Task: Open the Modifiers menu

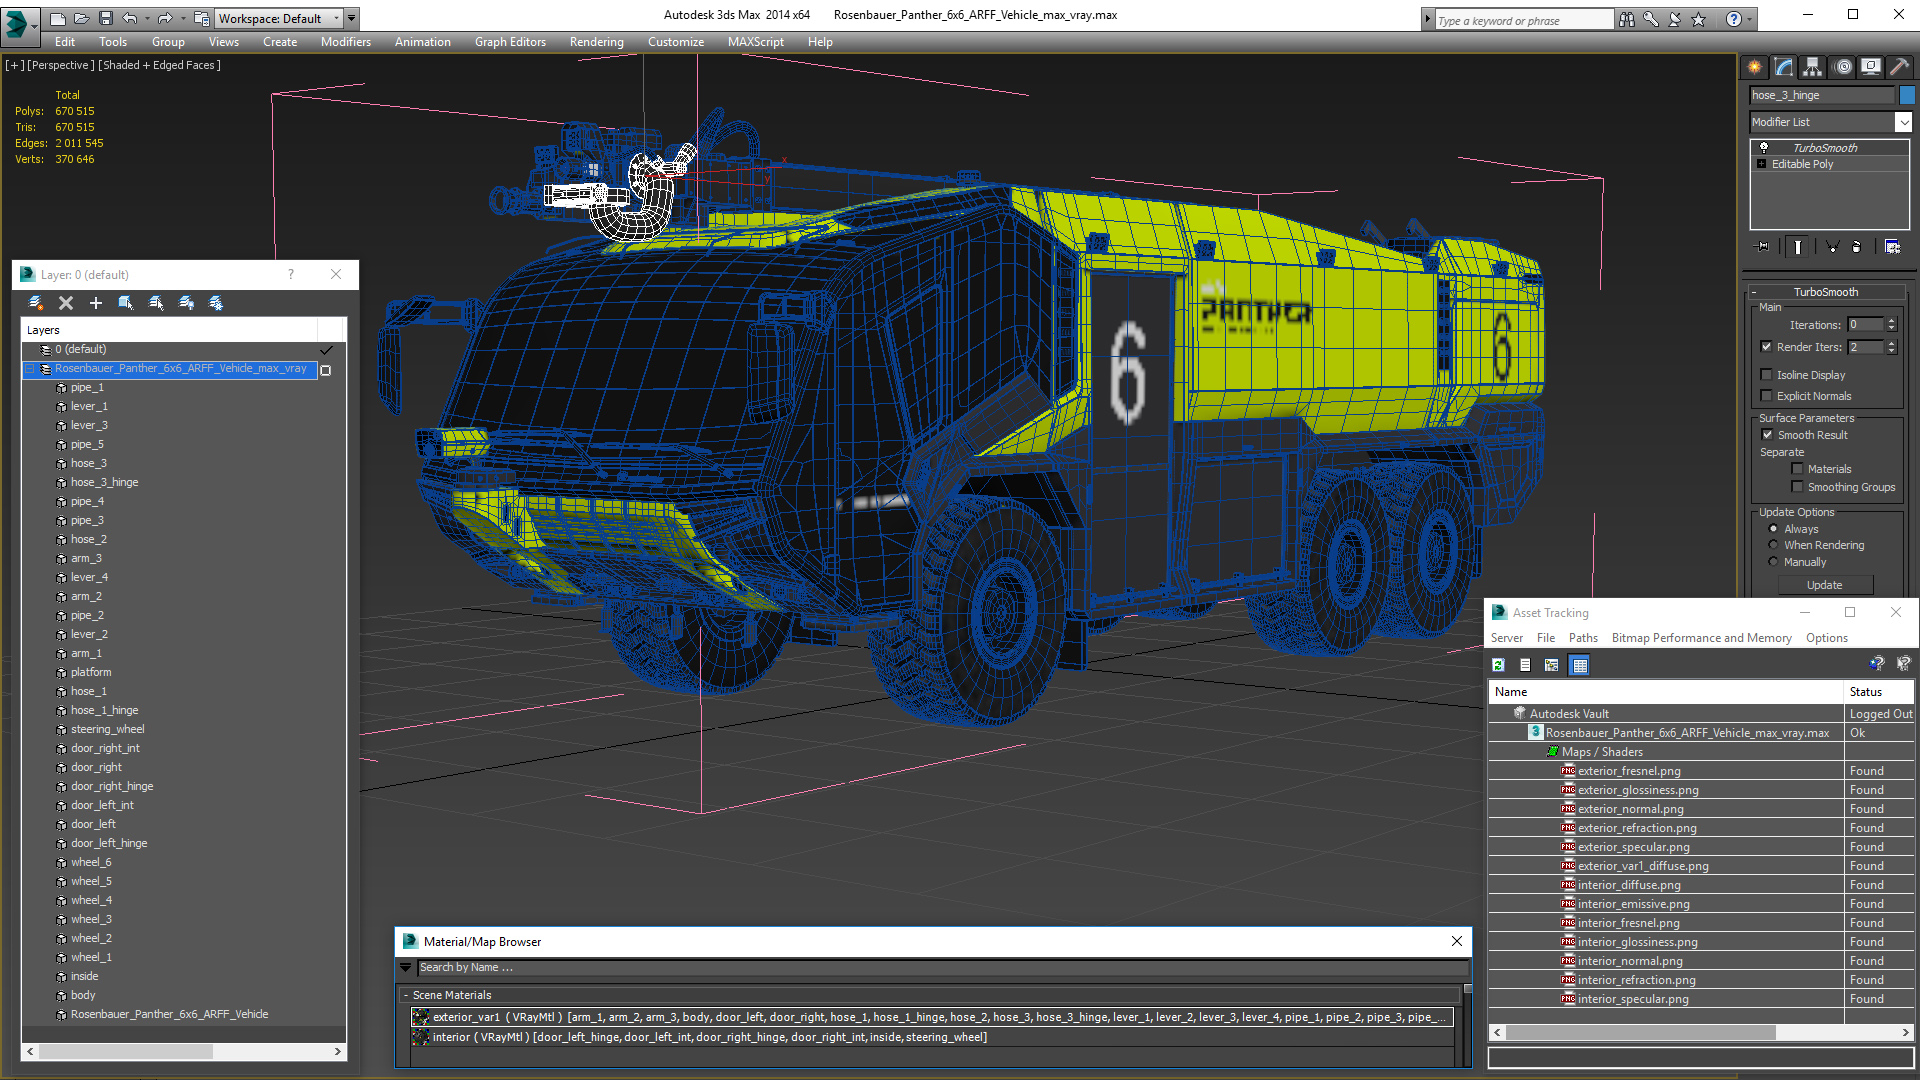Action: pos(346,42)
